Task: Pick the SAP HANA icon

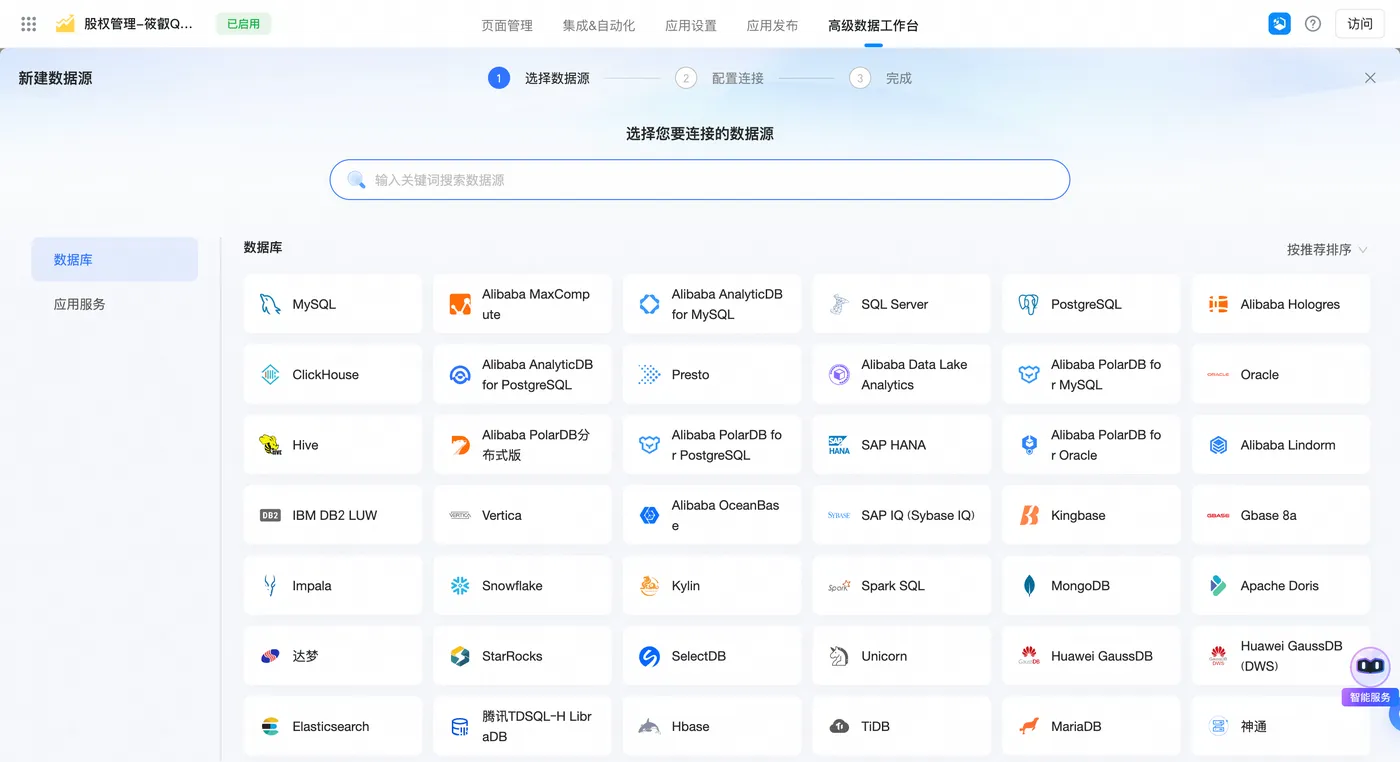Action: [x=839, y=445]
